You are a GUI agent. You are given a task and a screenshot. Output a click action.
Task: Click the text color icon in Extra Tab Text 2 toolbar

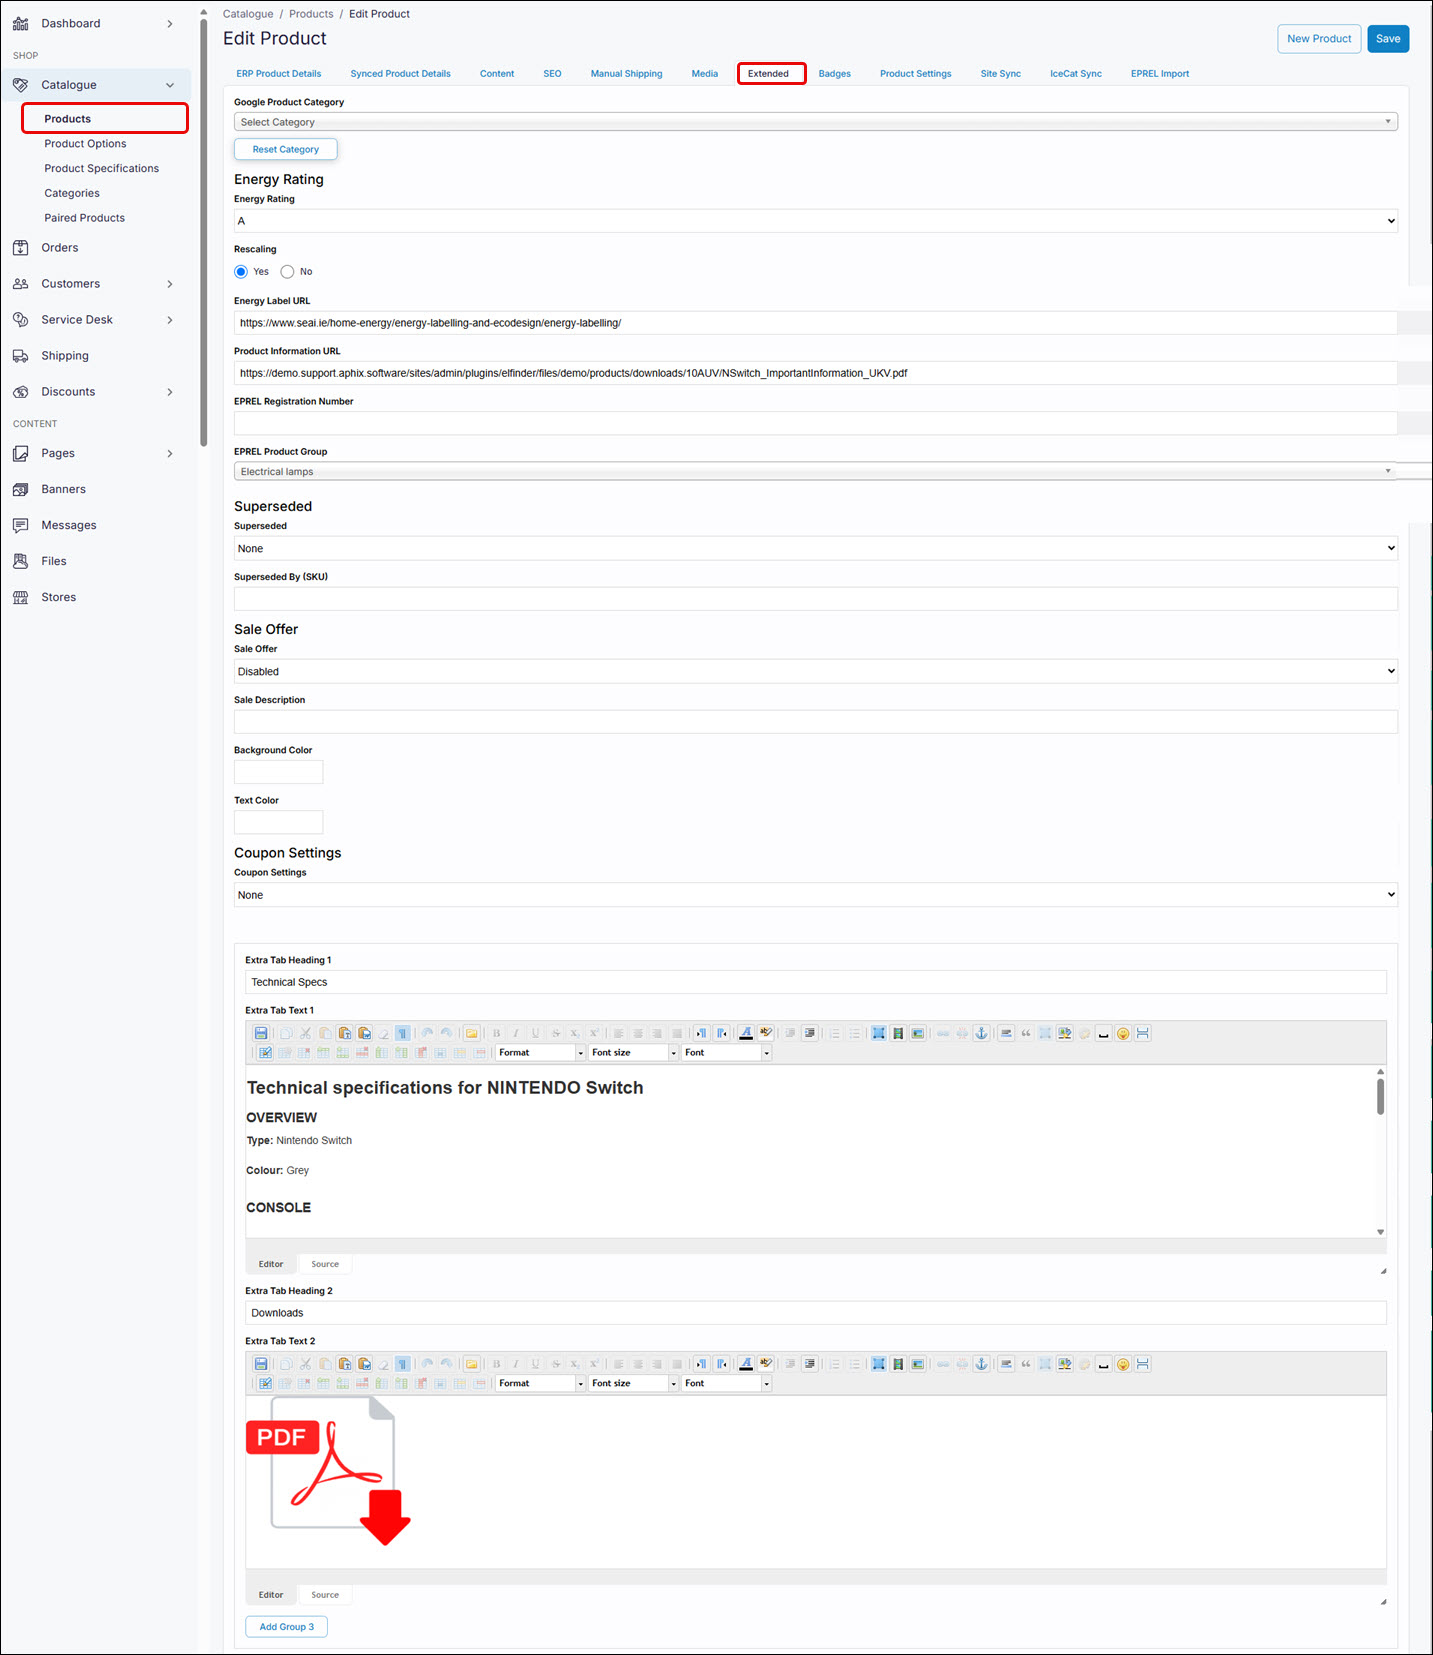click(746, 1364)
